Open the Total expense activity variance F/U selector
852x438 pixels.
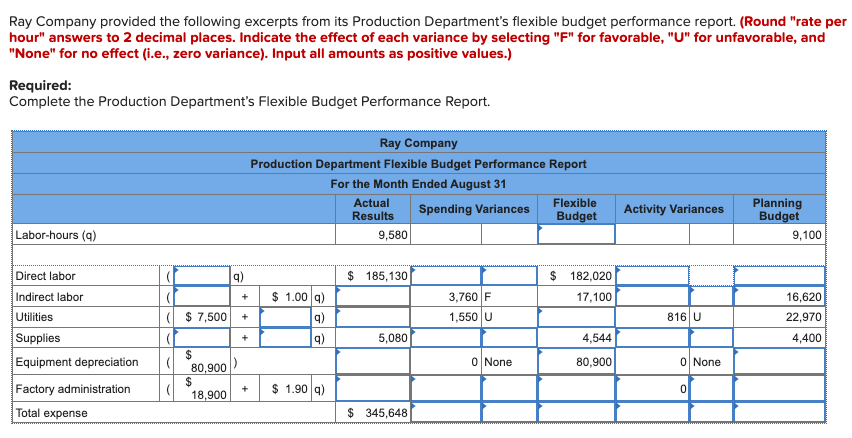tap(711, 412)
